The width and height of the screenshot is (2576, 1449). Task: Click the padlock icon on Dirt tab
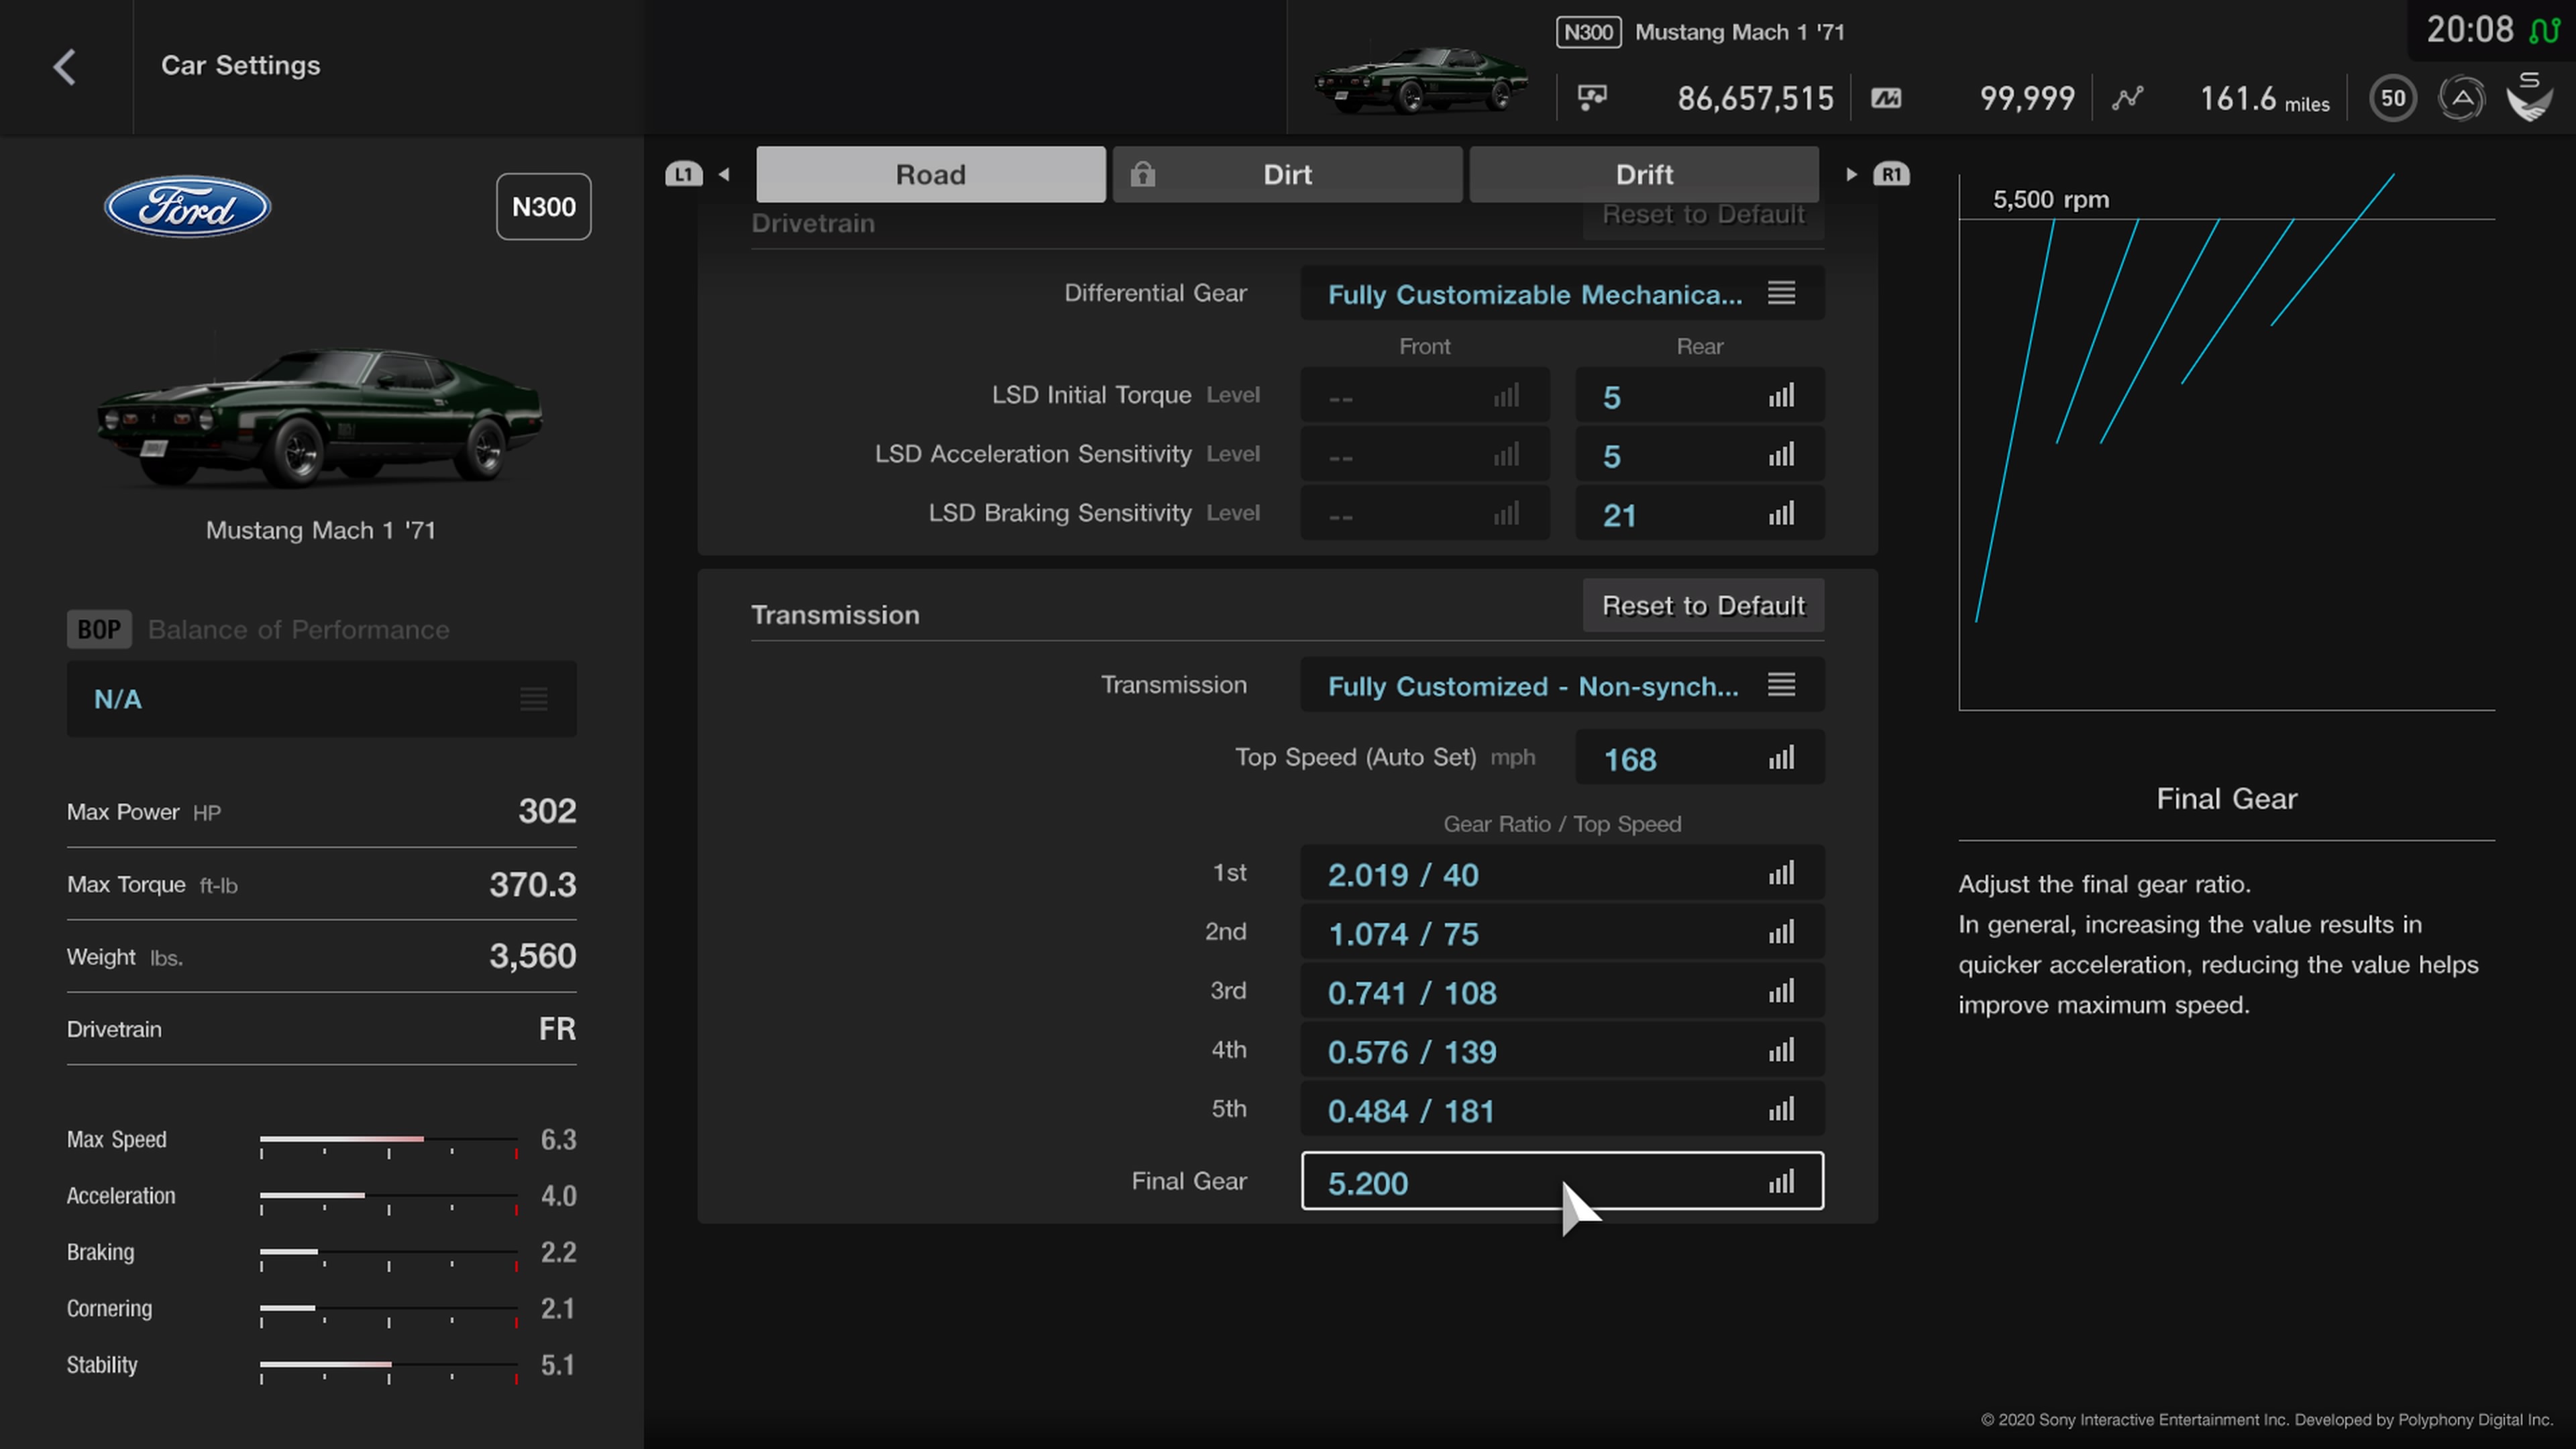click(1143, 174)
